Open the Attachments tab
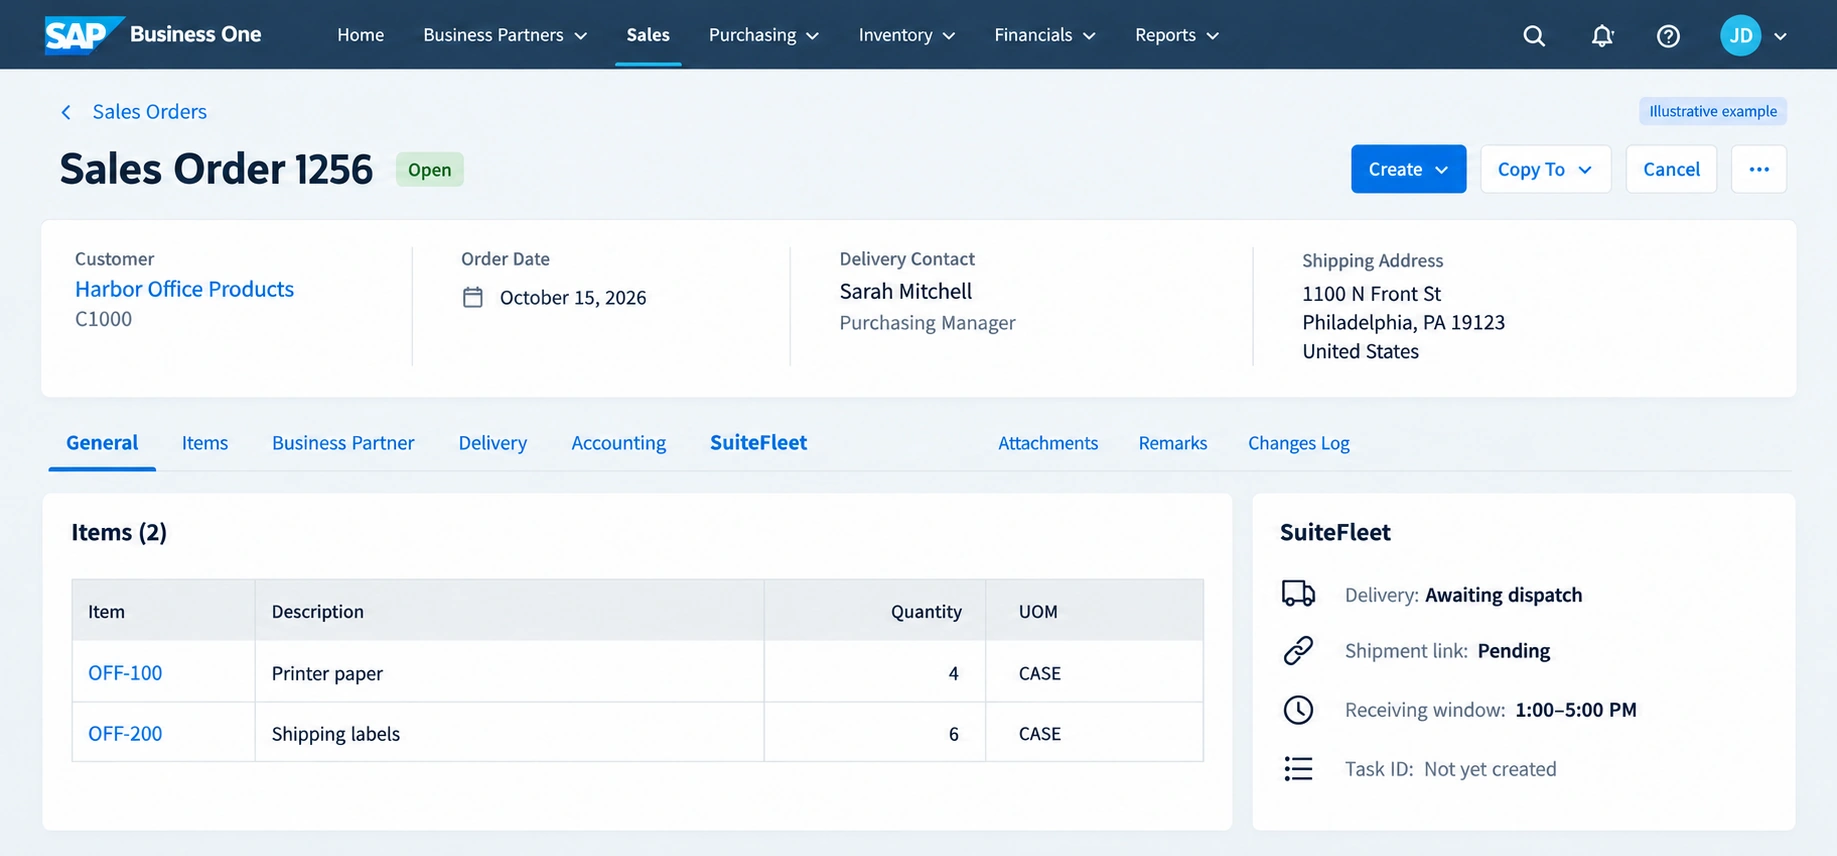Viewport: 1837px width, 856px height. [1048, 443]
